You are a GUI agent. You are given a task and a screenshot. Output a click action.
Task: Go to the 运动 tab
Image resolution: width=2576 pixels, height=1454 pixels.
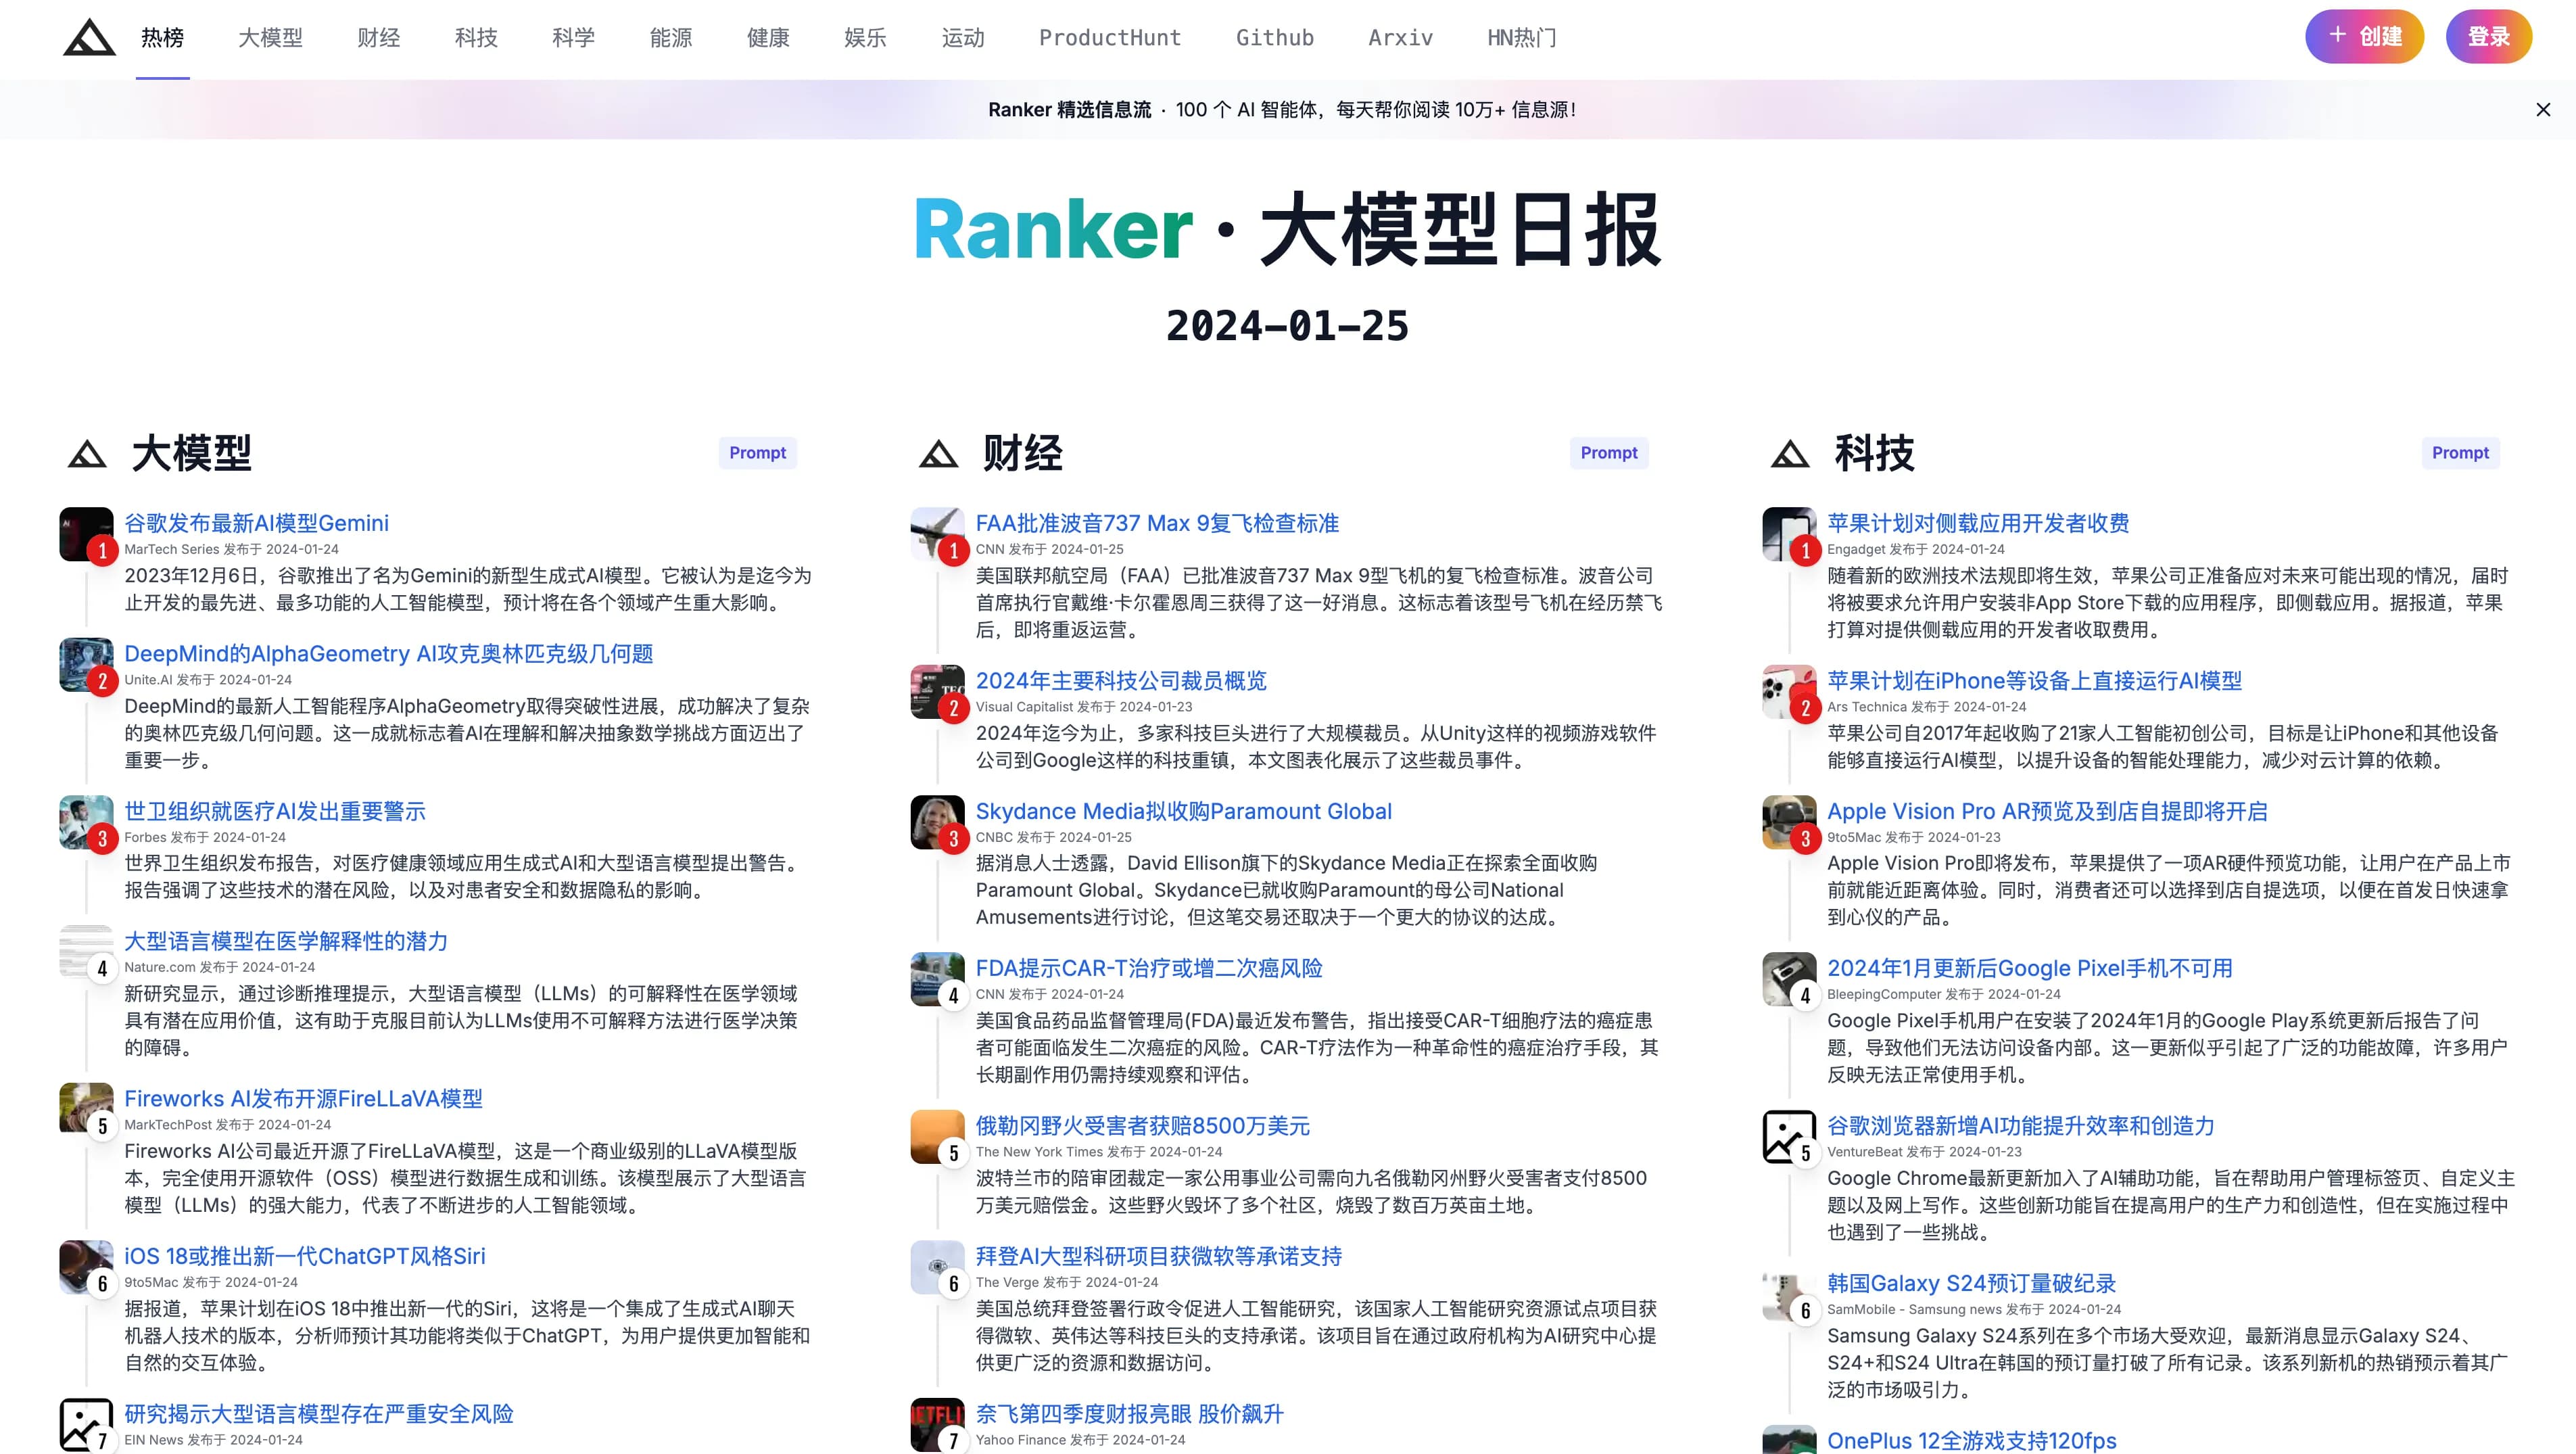click(x=964, y=38)
